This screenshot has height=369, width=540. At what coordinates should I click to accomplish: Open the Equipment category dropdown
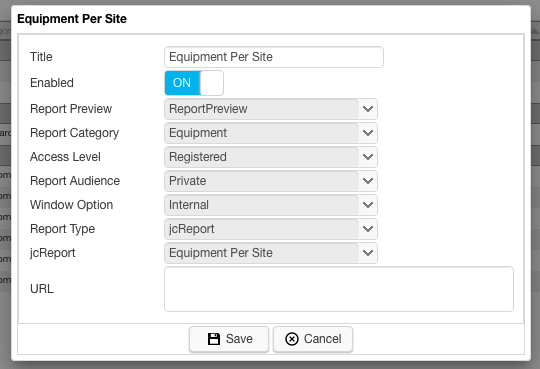(x=271, y=133)
